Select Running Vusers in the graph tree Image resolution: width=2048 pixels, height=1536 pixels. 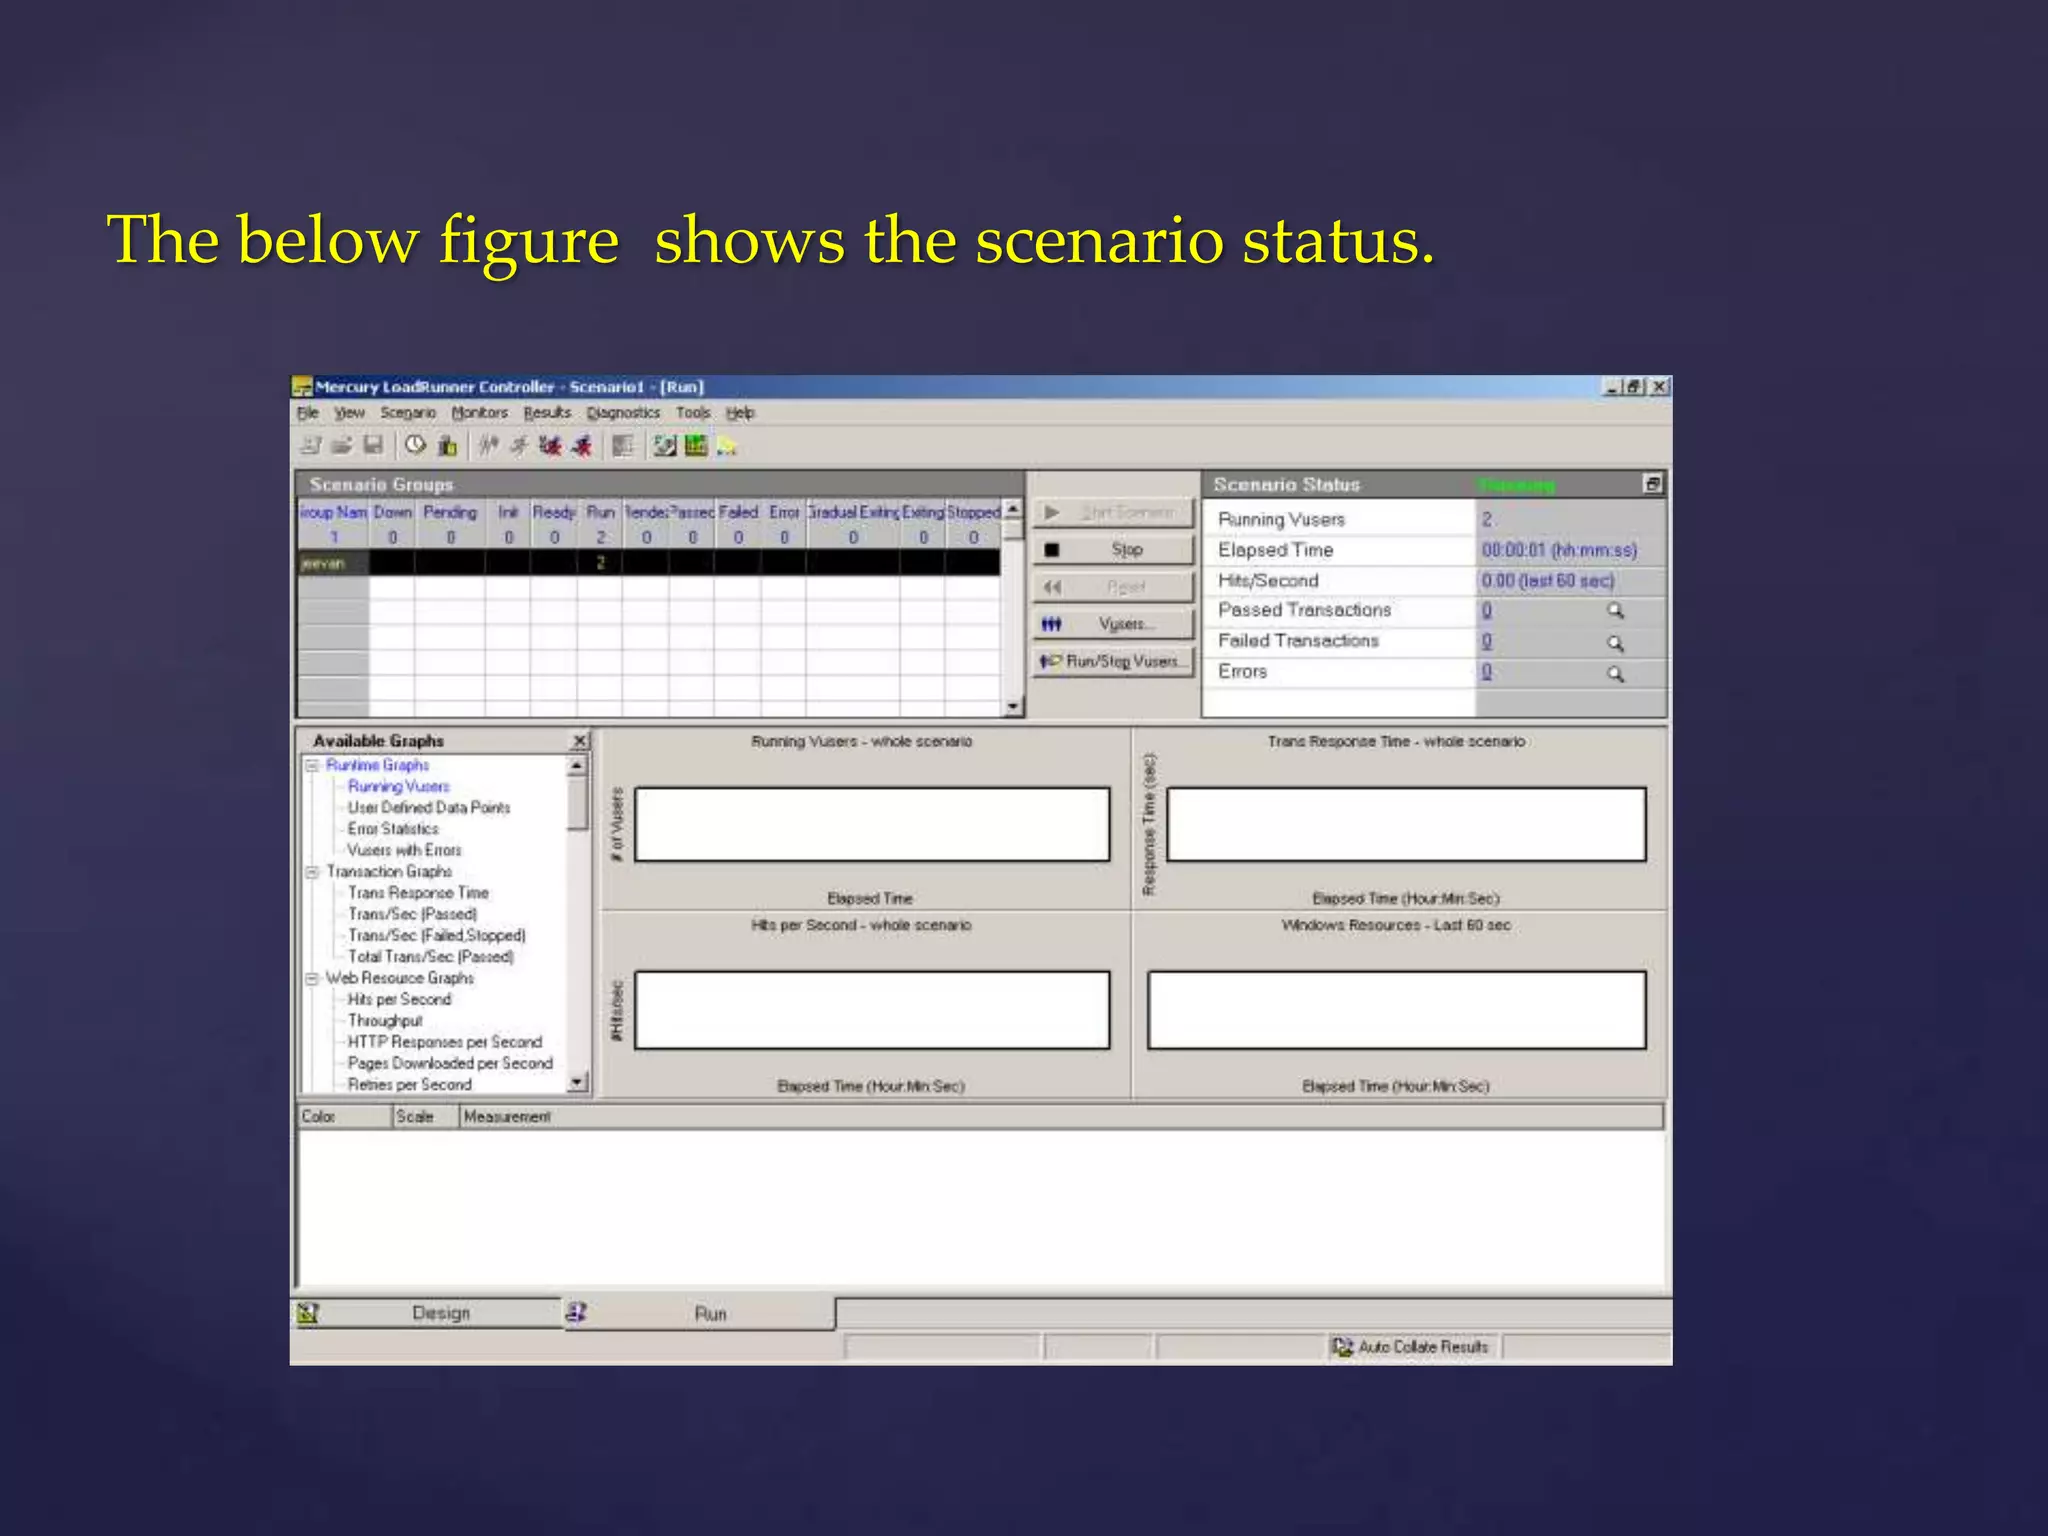click(x=398, y=787)
